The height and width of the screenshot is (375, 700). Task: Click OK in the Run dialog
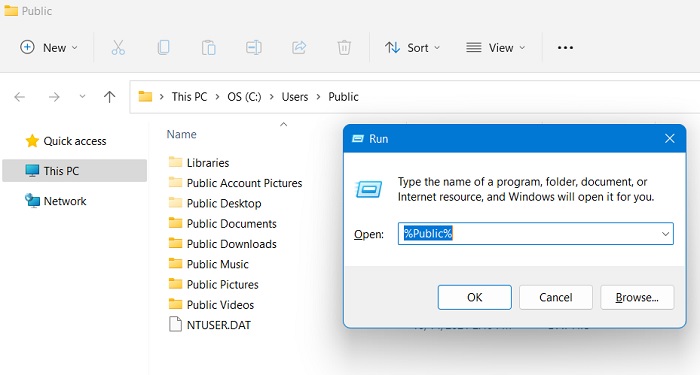click(475, 297)
